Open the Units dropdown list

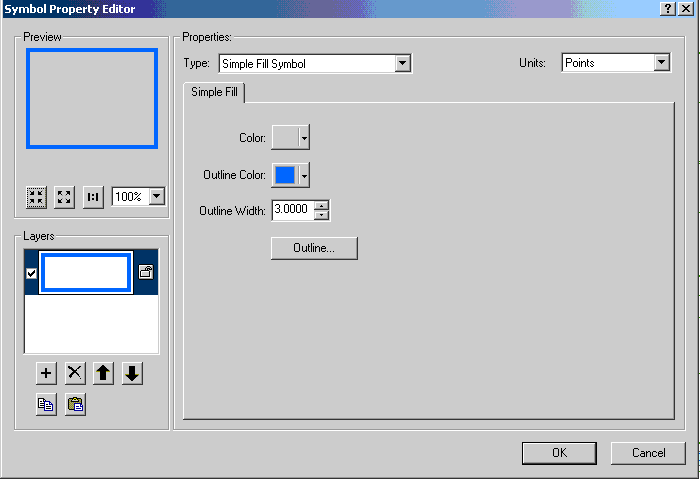(662, 62)
